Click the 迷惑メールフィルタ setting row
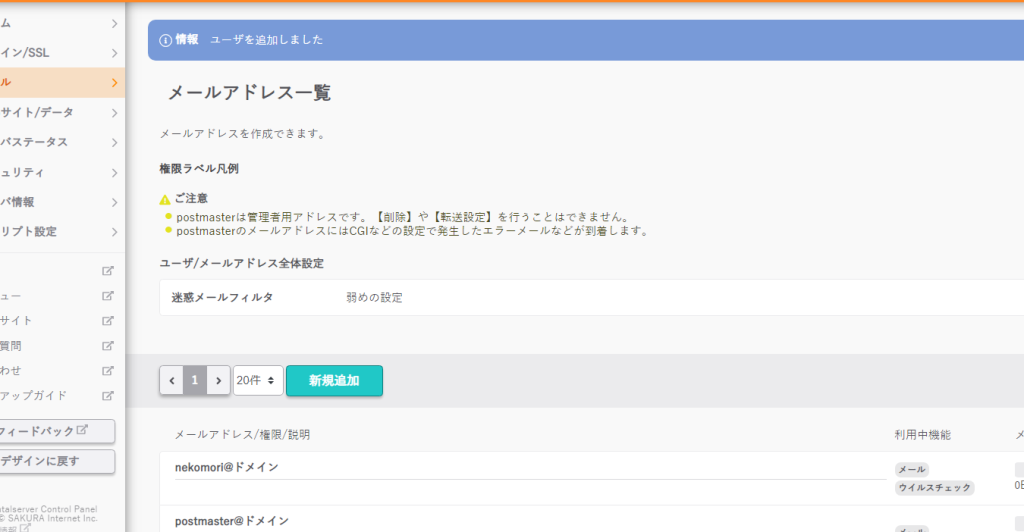Image resolution: width=1024 pixels, height=532 pixels. coord(590,297)
